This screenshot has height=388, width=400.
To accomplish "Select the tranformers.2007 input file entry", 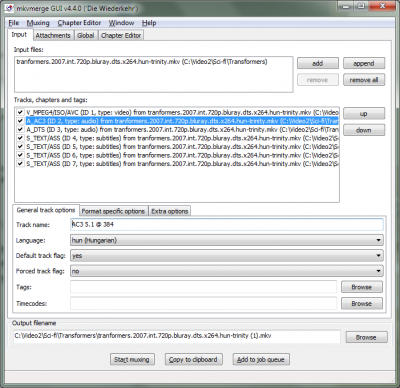I will (x=142, y=62).
